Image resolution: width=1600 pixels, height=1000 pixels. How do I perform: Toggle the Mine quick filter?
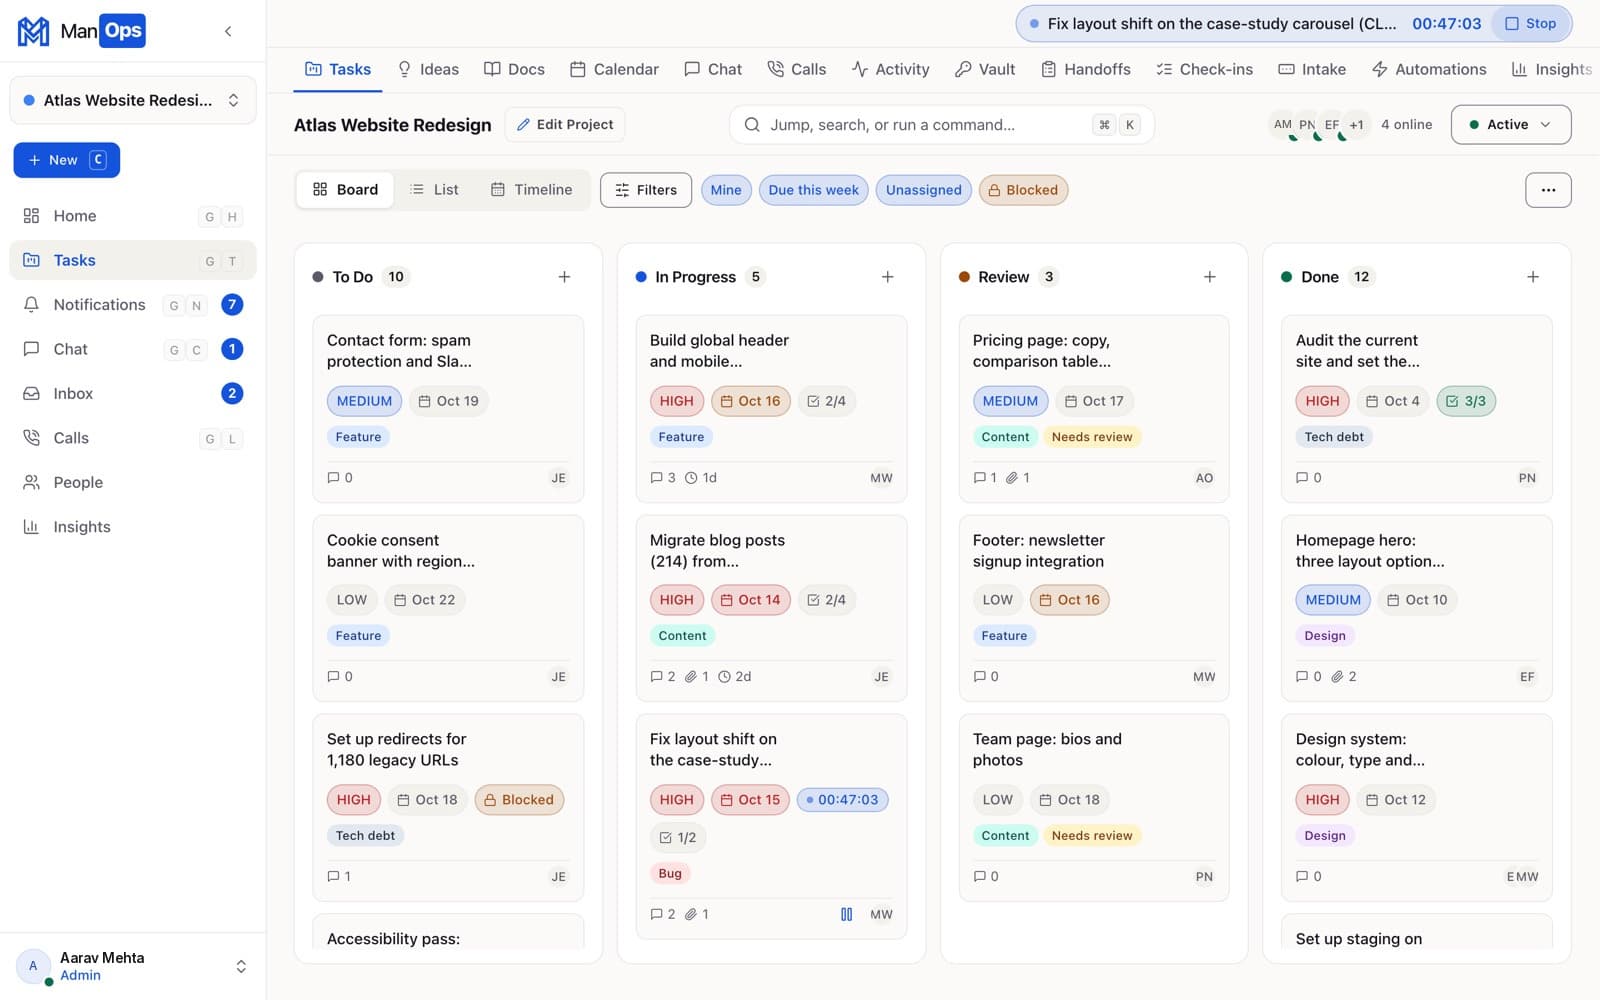(726, 190)
